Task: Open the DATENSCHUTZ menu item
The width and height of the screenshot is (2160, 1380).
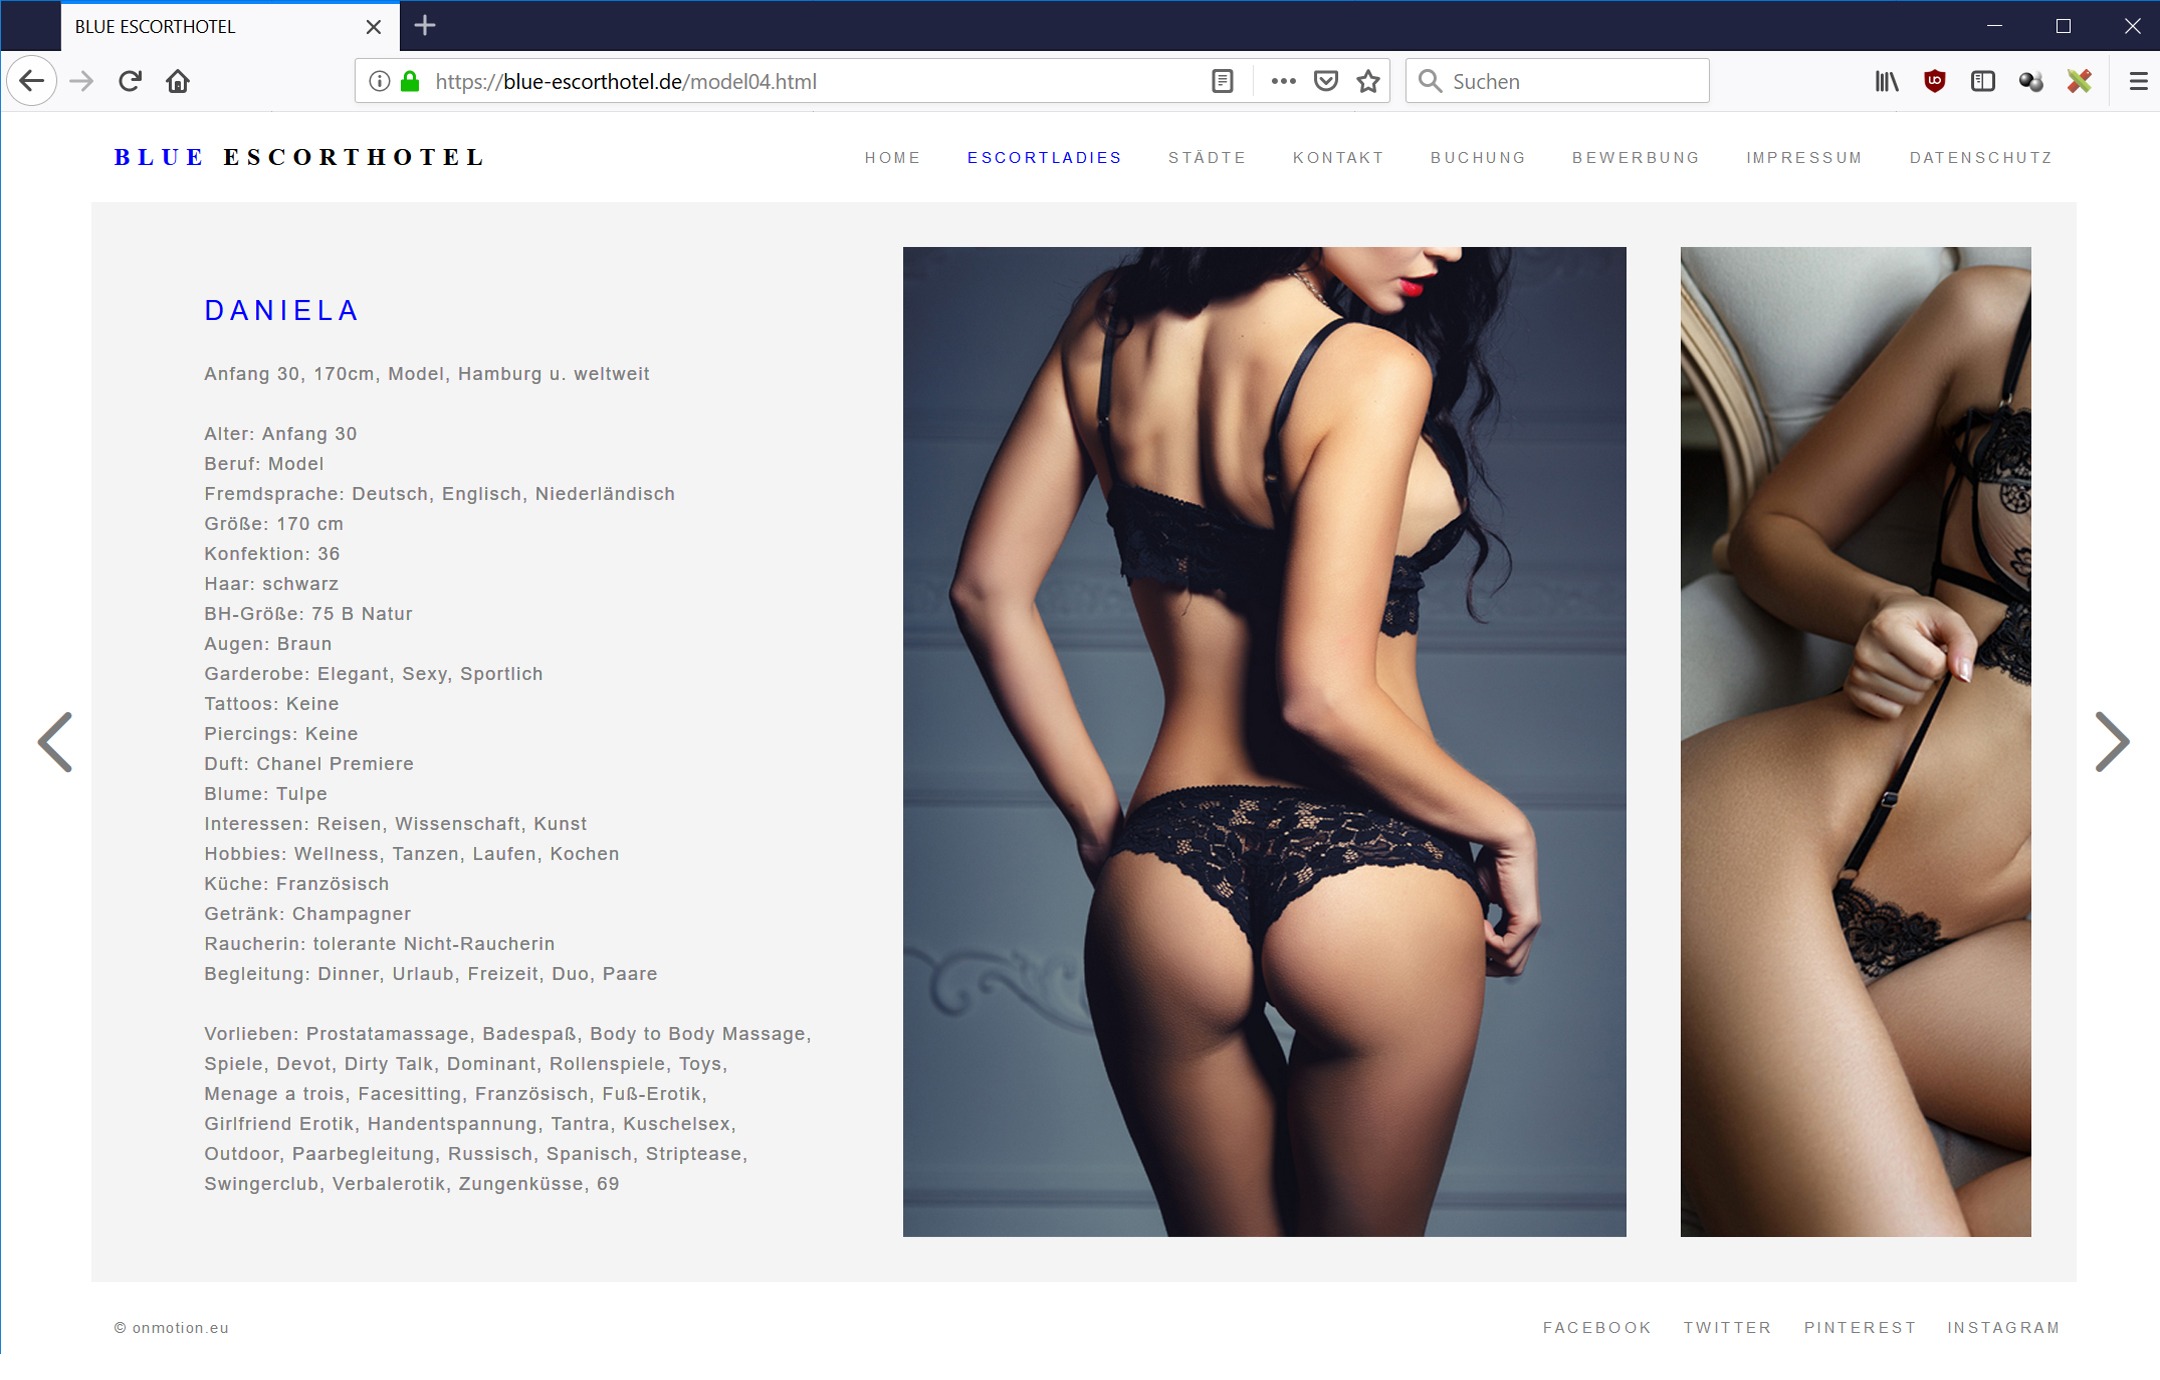Action: (x=1980, y=158)
